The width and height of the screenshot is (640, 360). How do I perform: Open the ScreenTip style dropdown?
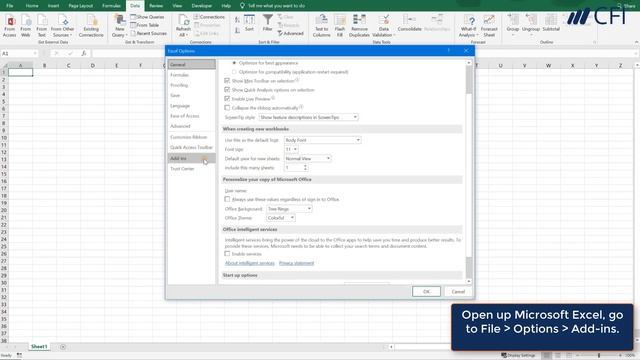pos(309,117)
